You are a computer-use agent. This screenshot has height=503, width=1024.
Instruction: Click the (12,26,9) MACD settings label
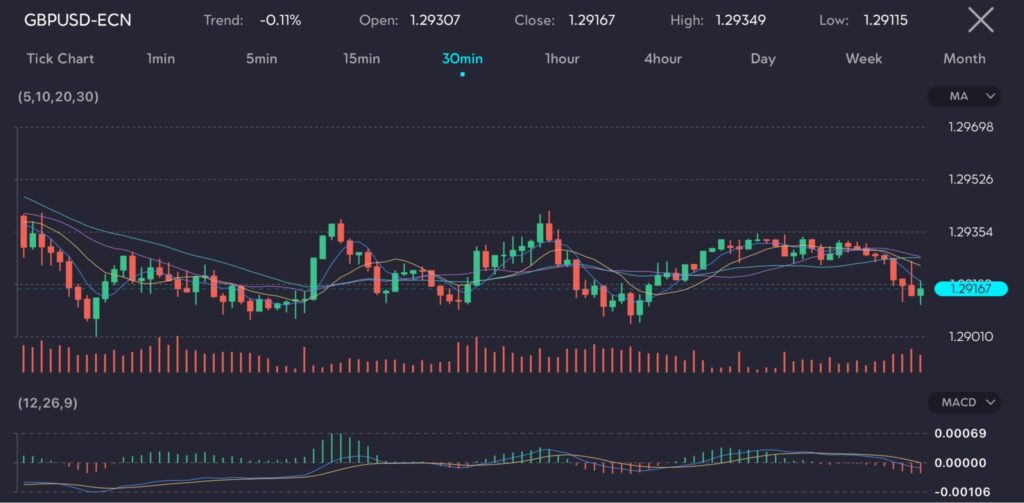(x=50, y=402)
